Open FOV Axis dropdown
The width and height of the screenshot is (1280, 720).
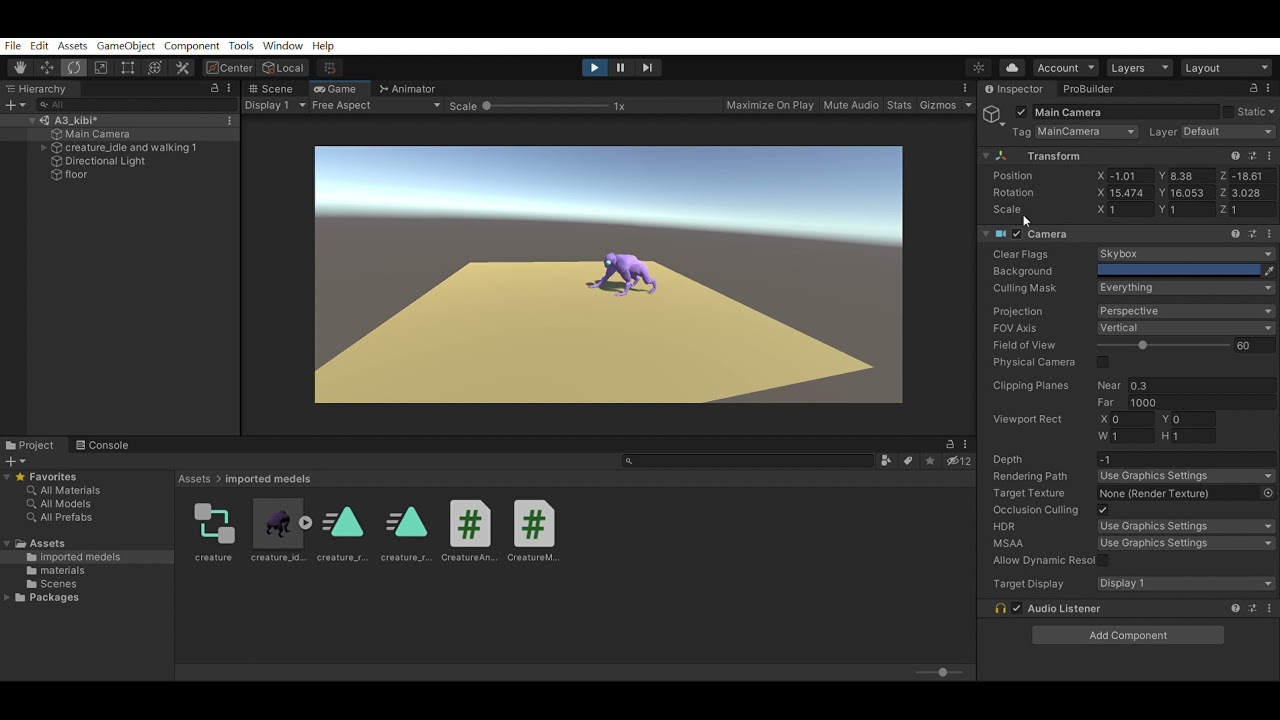tap(1186, 328)
